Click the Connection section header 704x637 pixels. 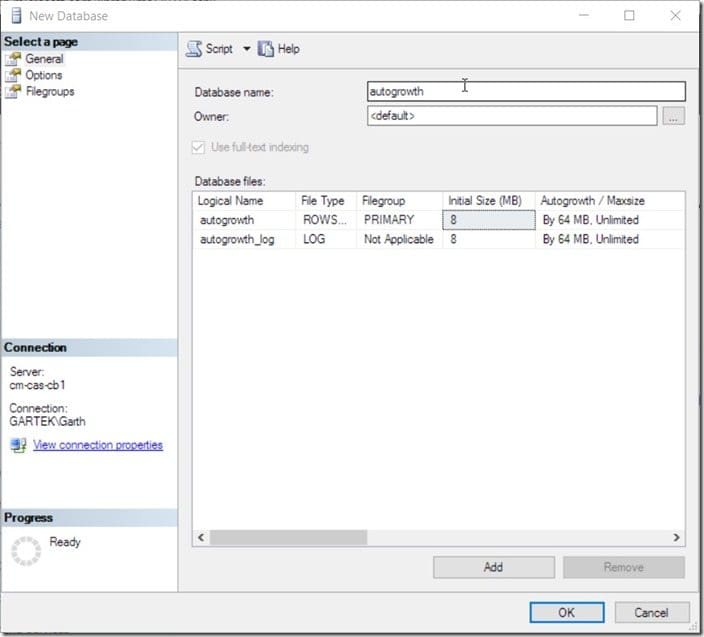tap(89, 347)
